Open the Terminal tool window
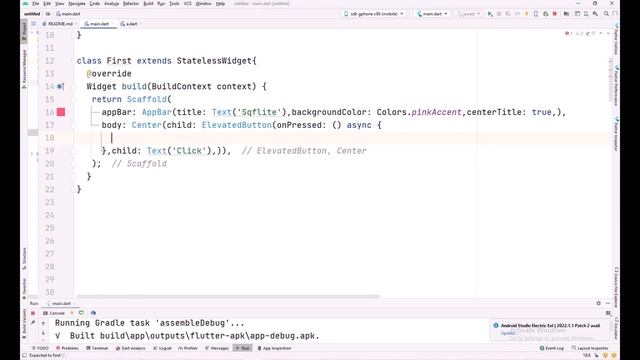Image resolution: width=640 pixels, height=360 pixels. [97, 348]
